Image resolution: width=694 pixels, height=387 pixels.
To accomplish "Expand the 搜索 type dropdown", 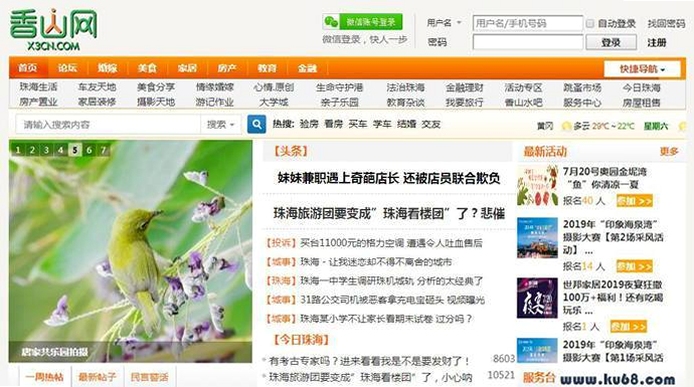I will (x=220, y=125).
